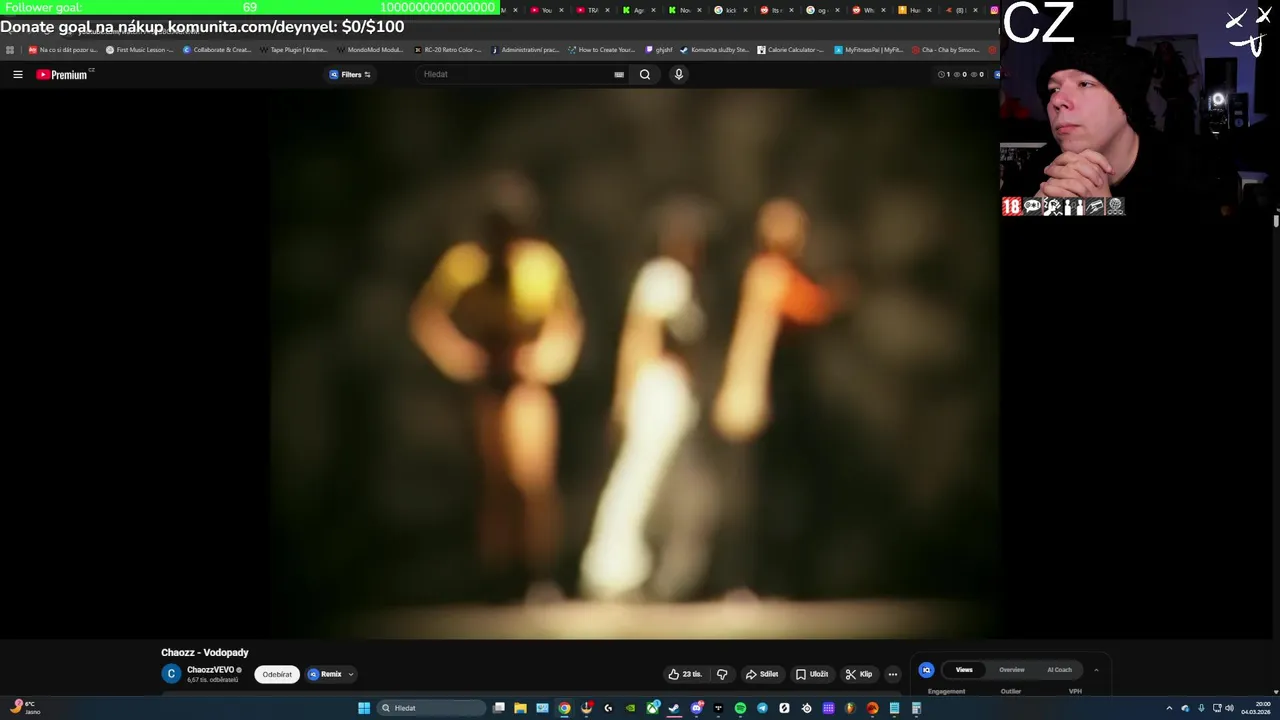
Task: Open the ChaozzVEVO channel name link
Action: coord(210,670)
